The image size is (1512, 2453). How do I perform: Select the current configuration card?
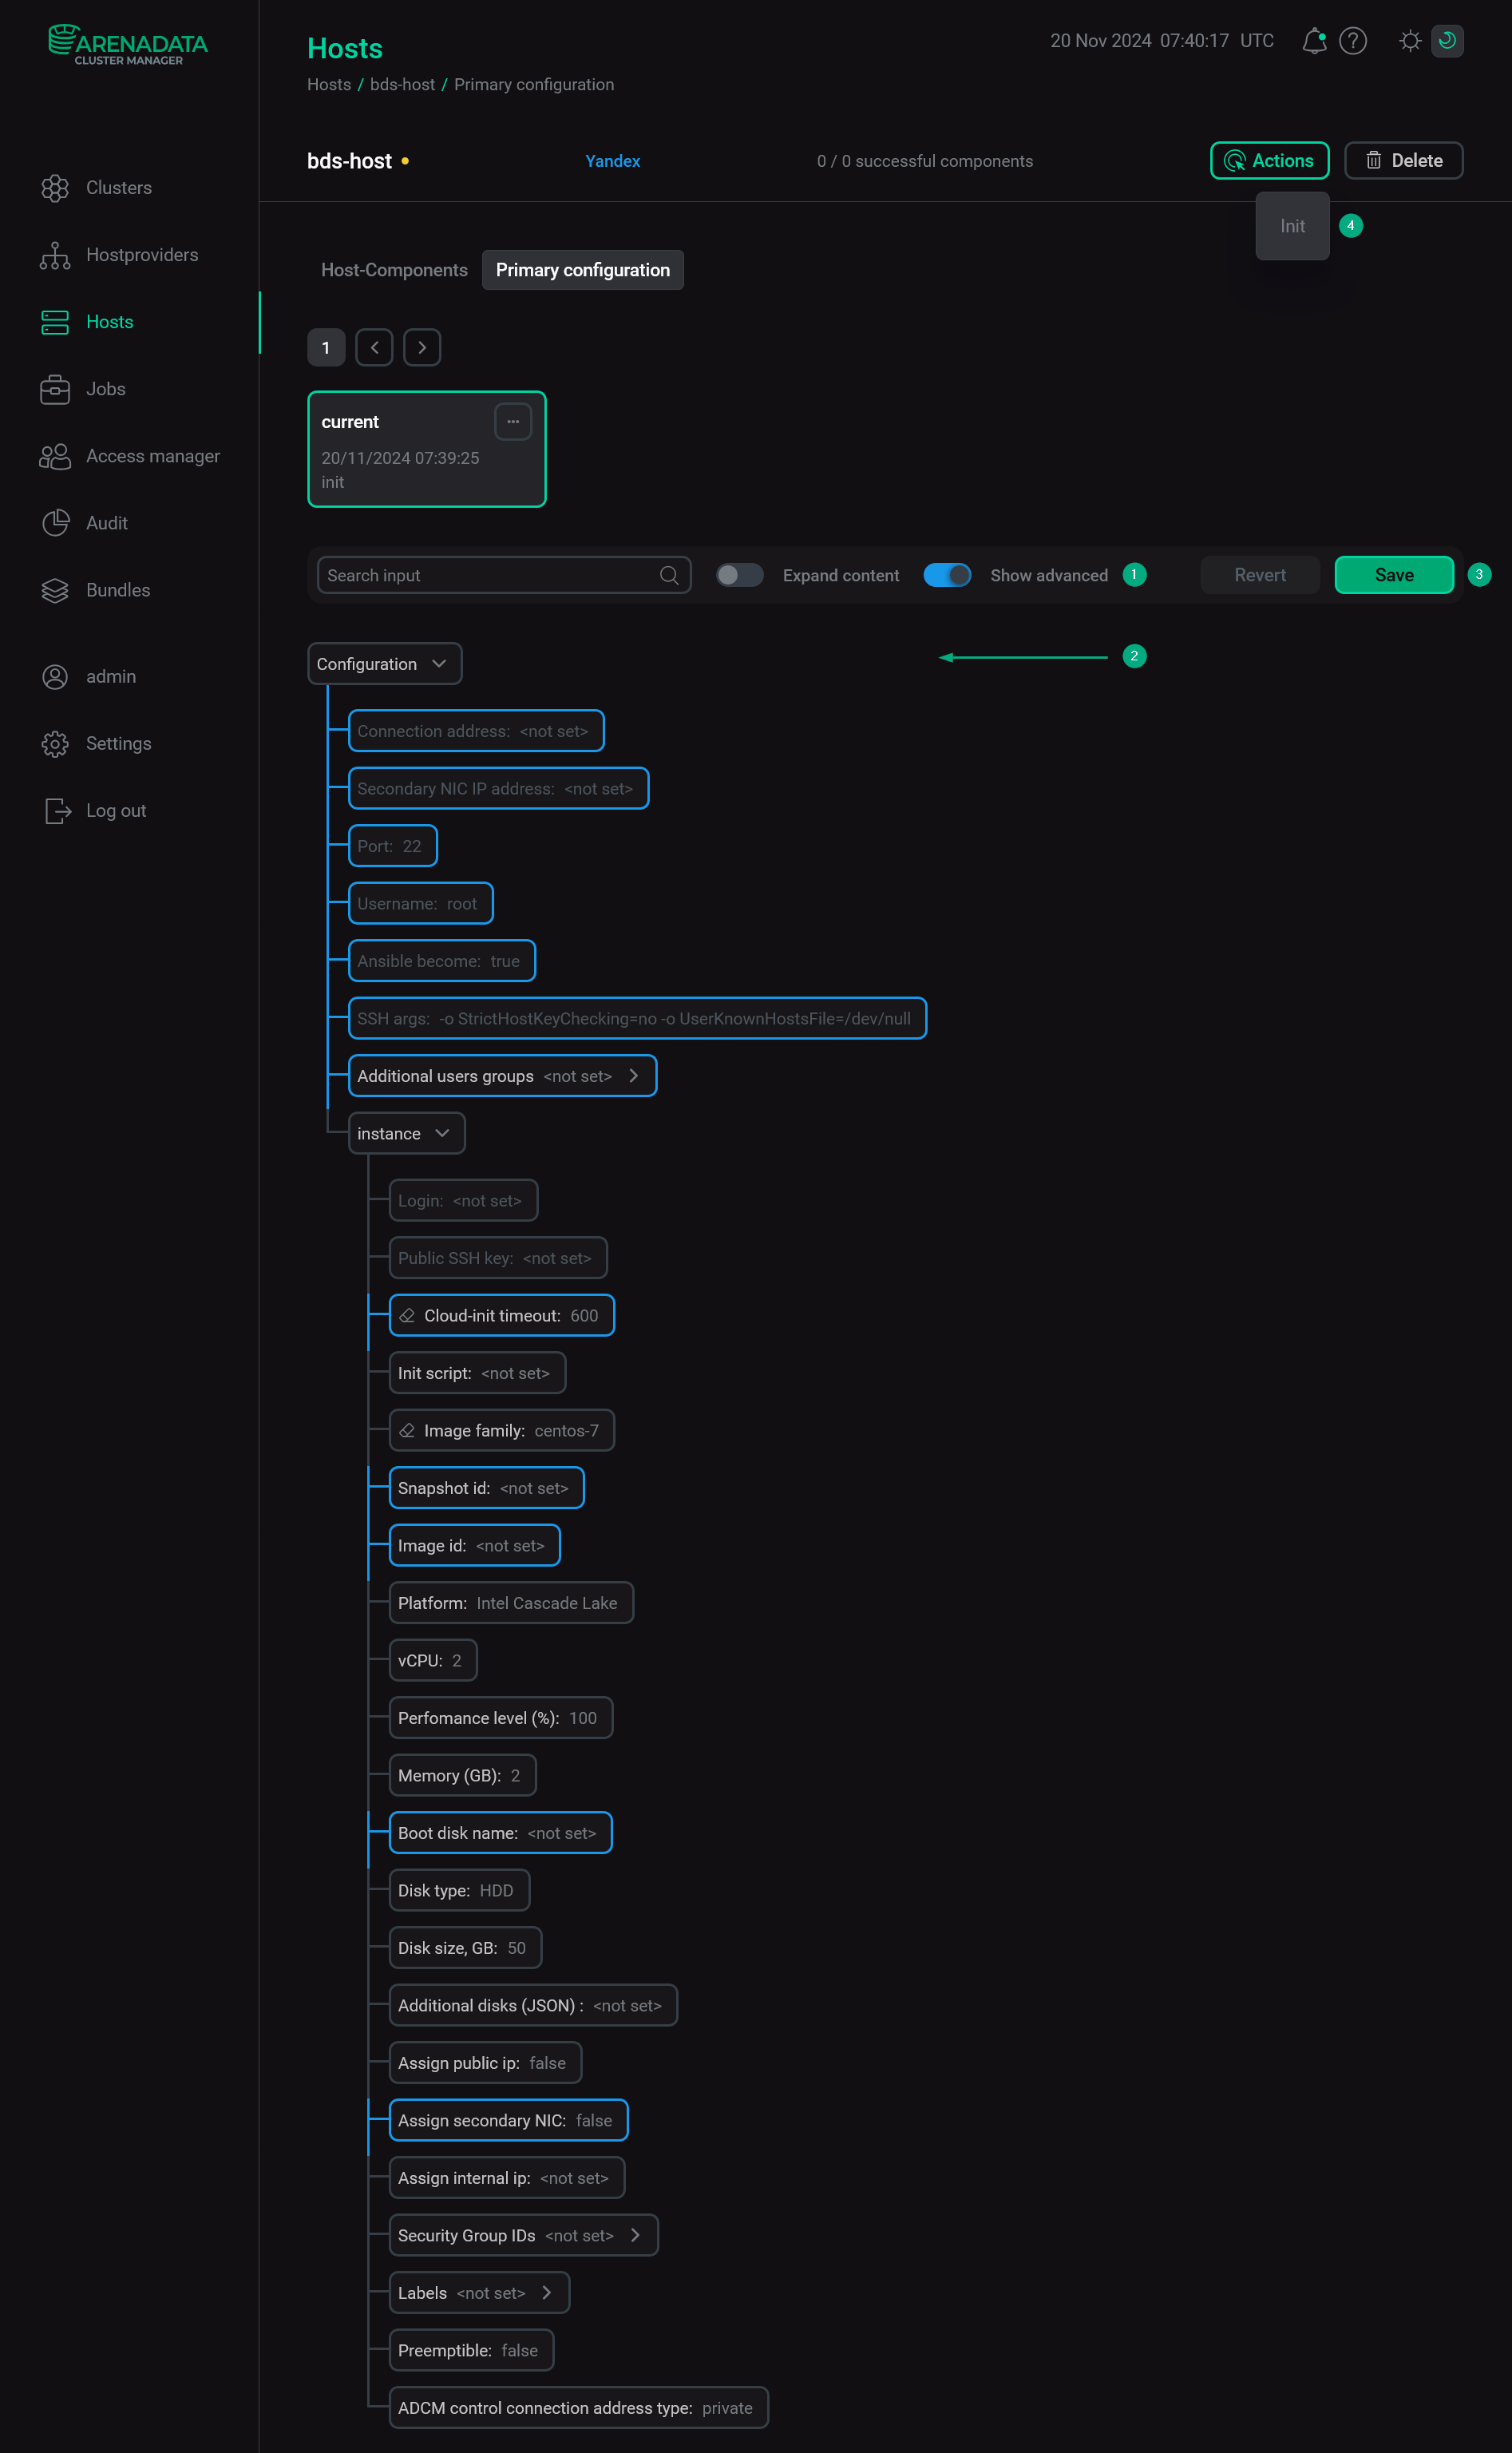point(427,450)
